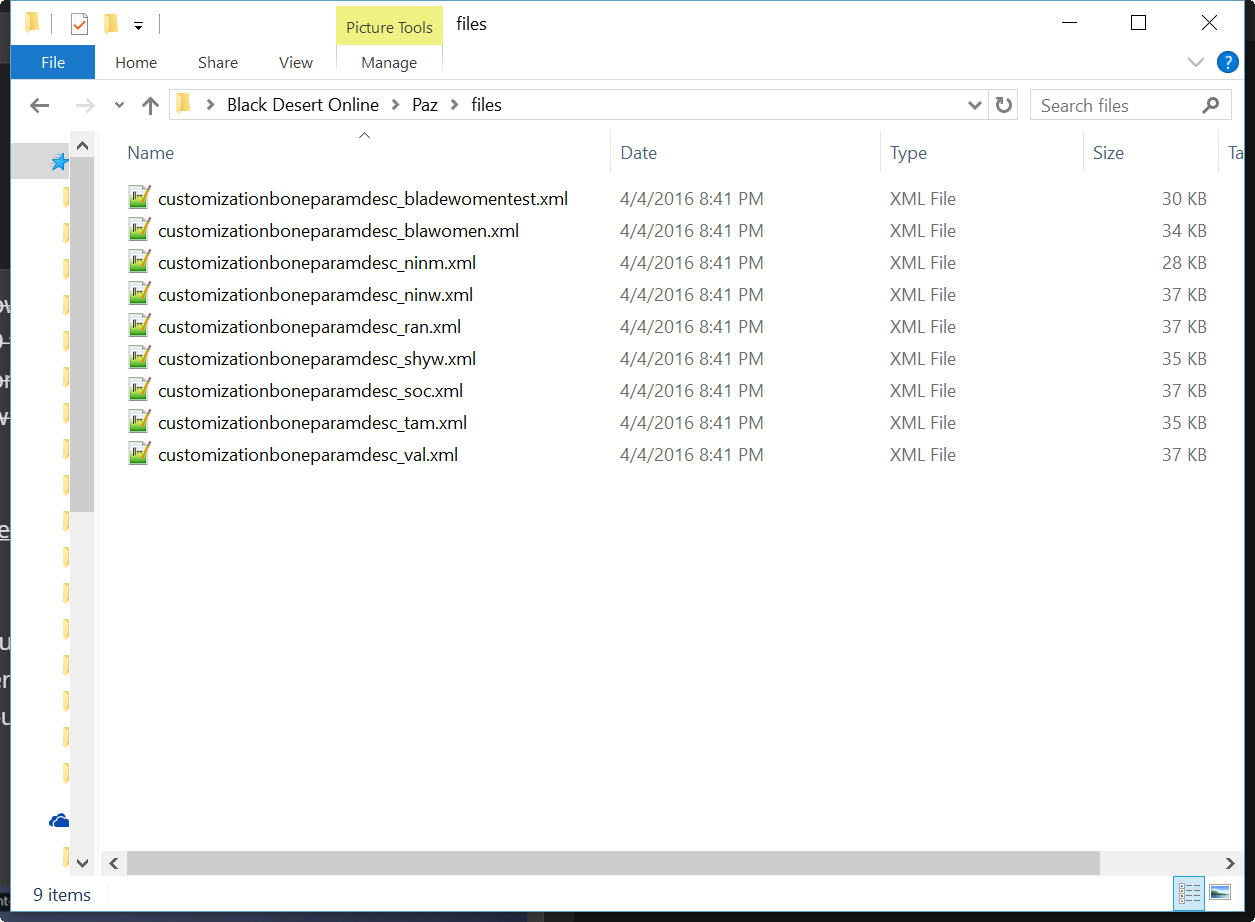Click the Refresh button beside address bar
Viewport: 1255px width, 922px height.
pos(1003,105)
